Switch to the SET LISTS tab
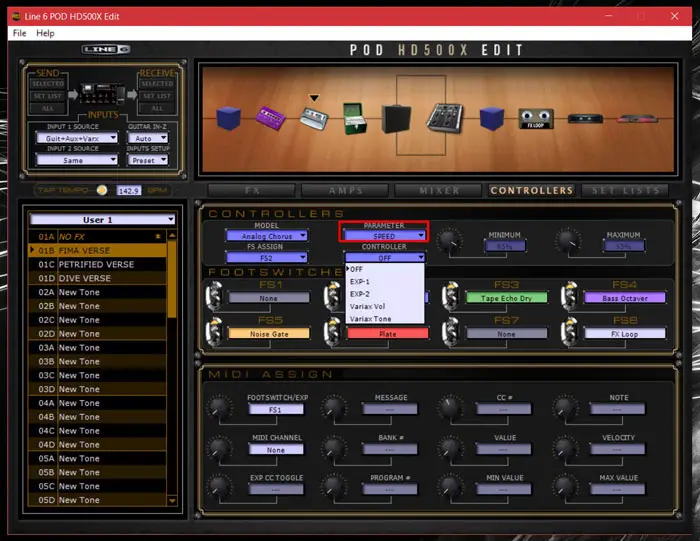Image resolution: width=700 pixels, height=541 pixels. click(x=625, y=191)
